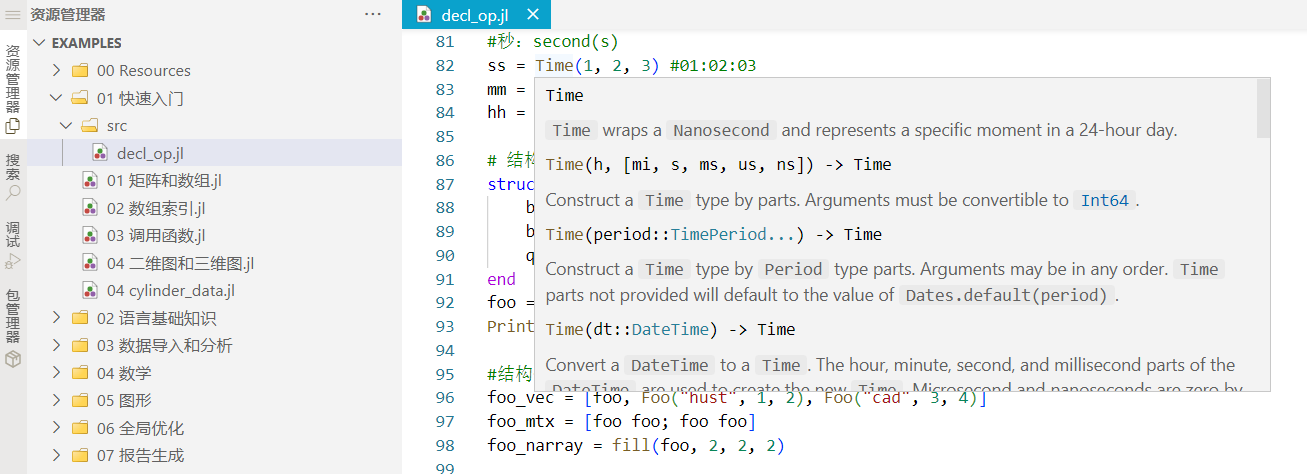Collapse the 01 快速入门 folder
The image size is (1307, 474).
tap(56, 99)
